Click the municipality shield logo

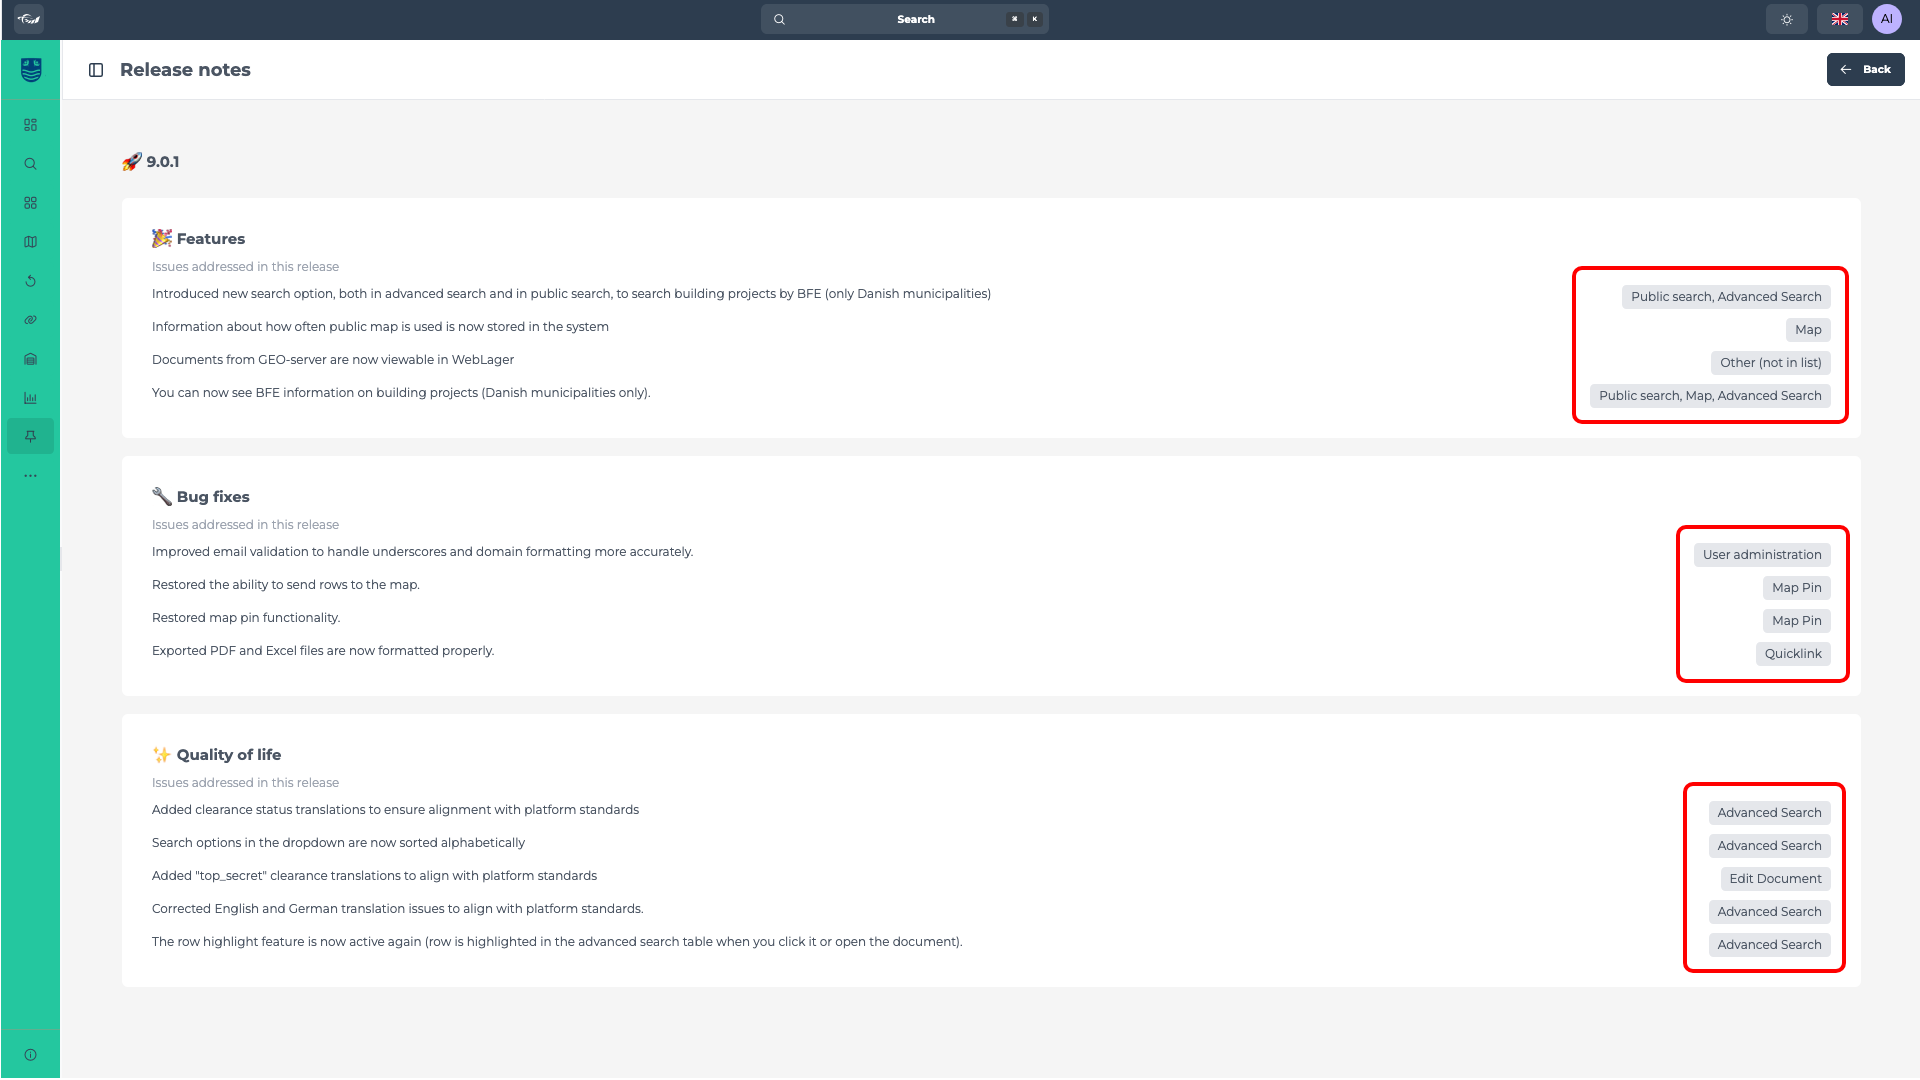31,70
